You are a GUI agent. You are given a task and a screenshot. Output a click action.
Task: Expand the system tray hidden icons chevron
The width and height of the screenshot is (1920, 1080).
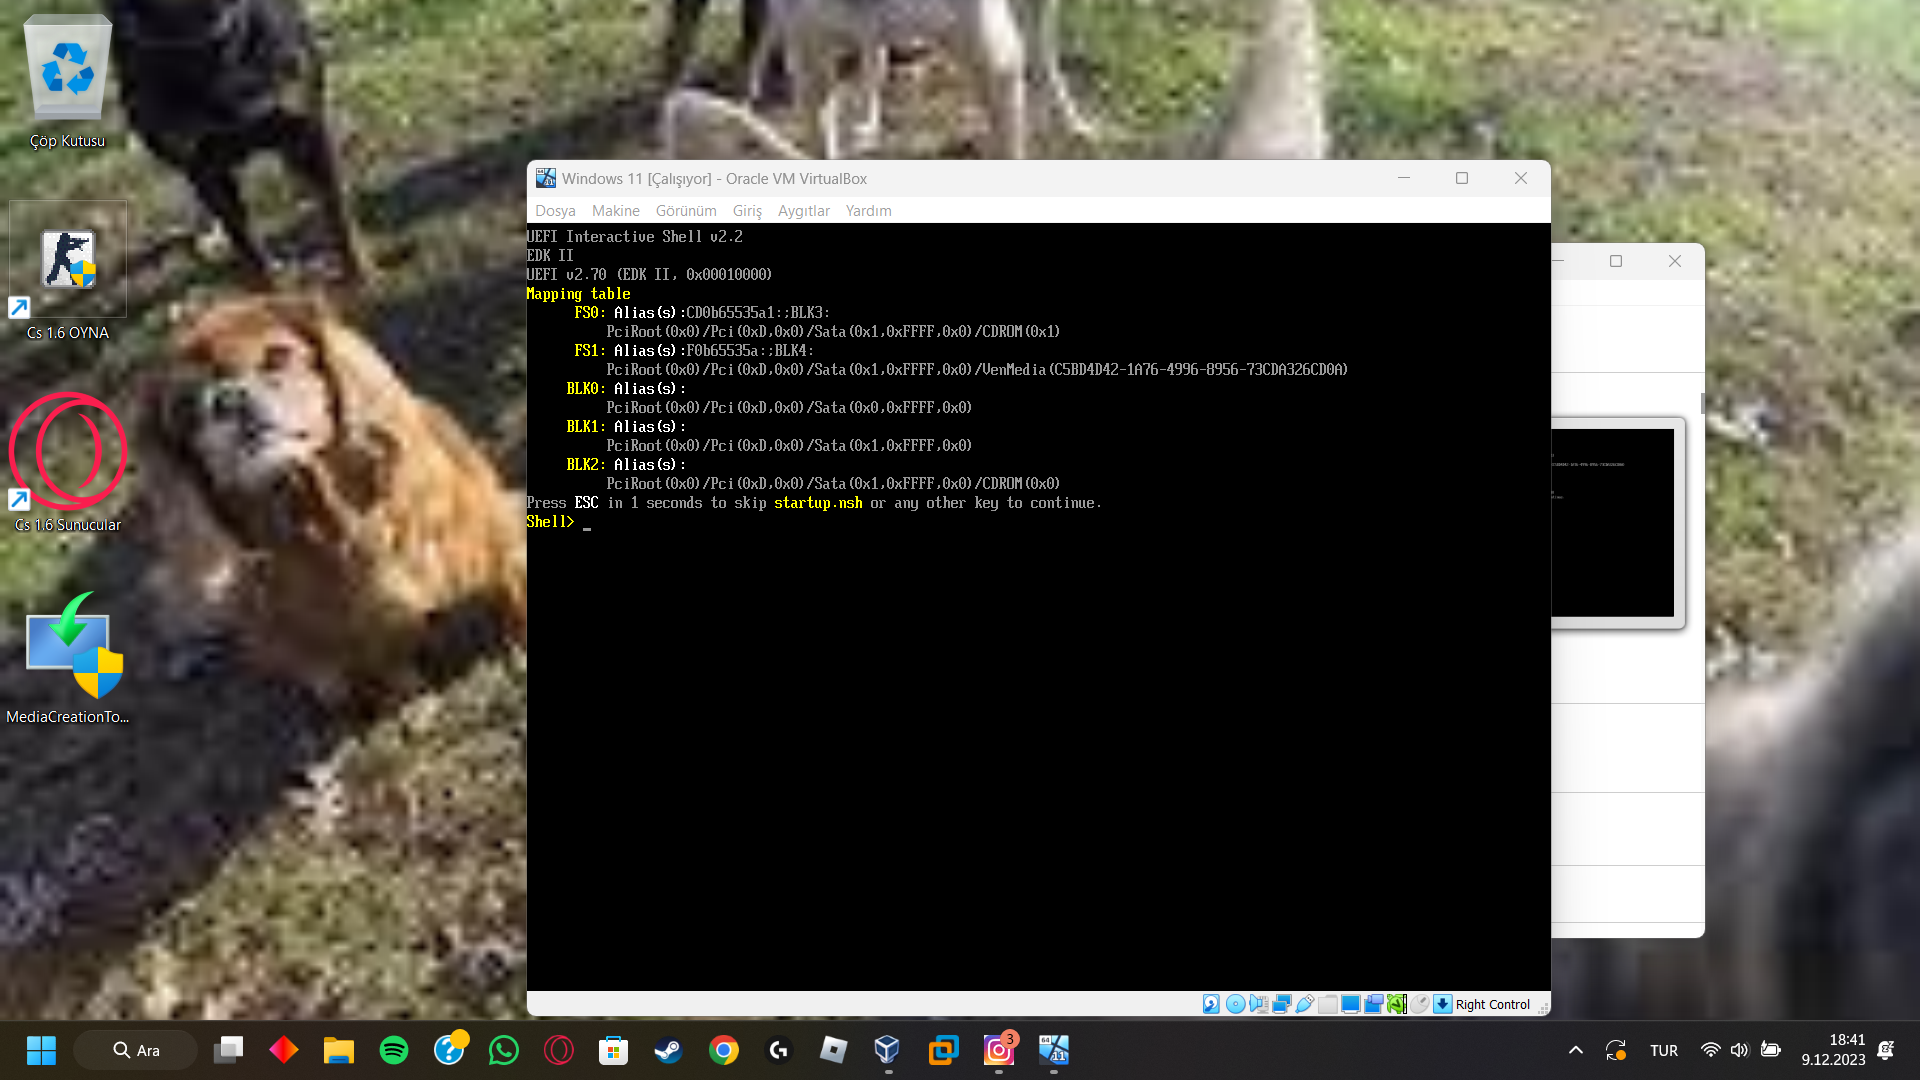point(1576,1050)
